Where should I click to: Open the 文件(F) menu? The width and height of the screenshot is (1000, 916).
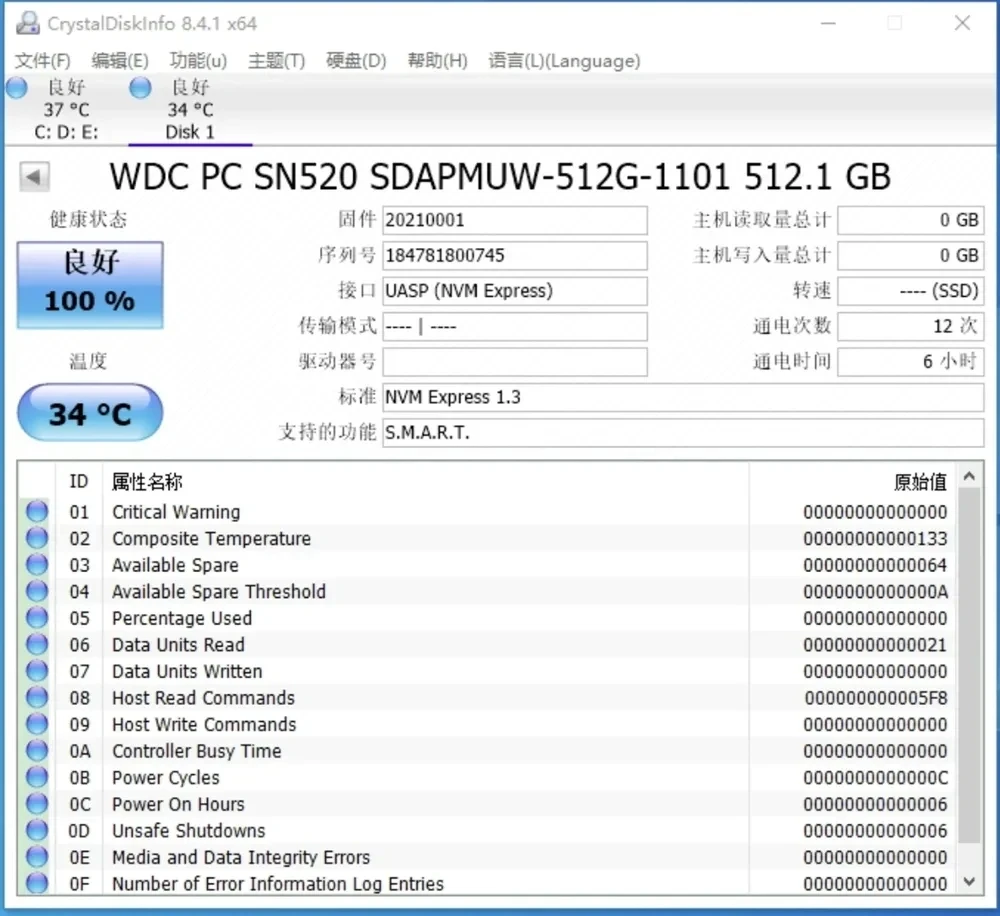coord(42,61)
